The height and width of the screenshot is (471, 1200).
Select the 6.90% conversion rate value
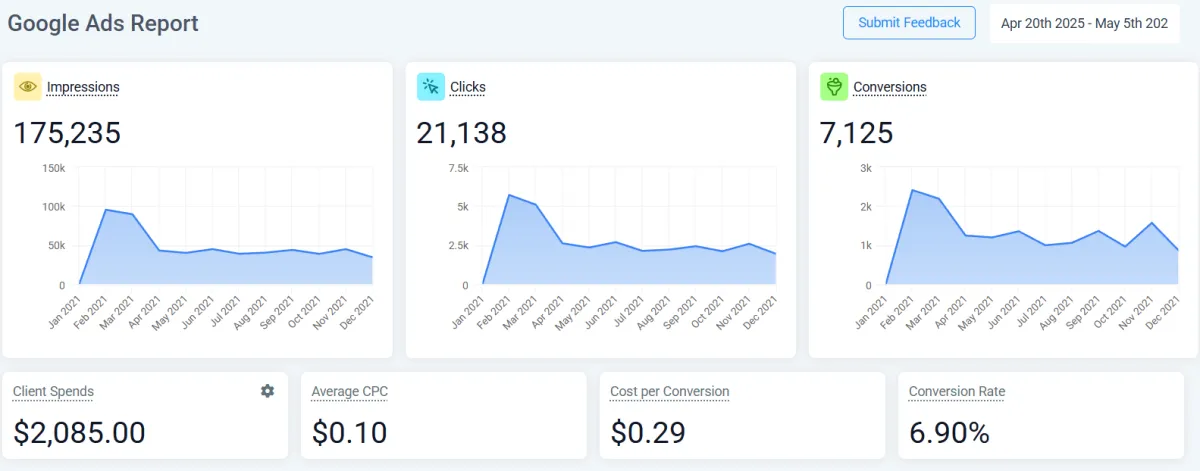tap(949, 432)
